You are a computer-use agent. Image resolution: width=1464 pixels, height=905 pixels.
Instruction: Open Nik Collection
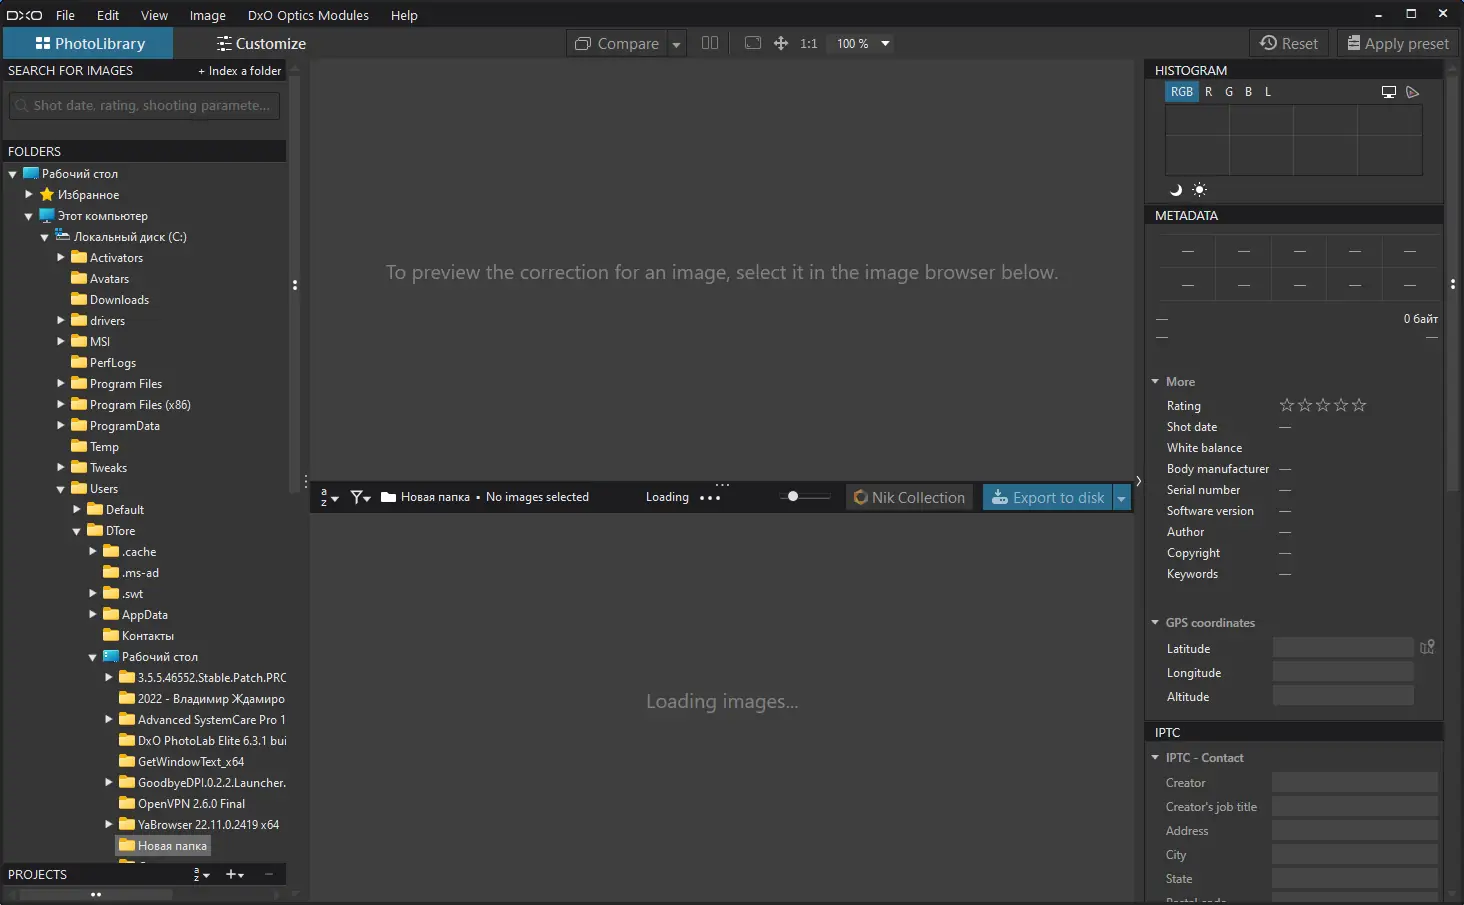(x=909, y=498)
